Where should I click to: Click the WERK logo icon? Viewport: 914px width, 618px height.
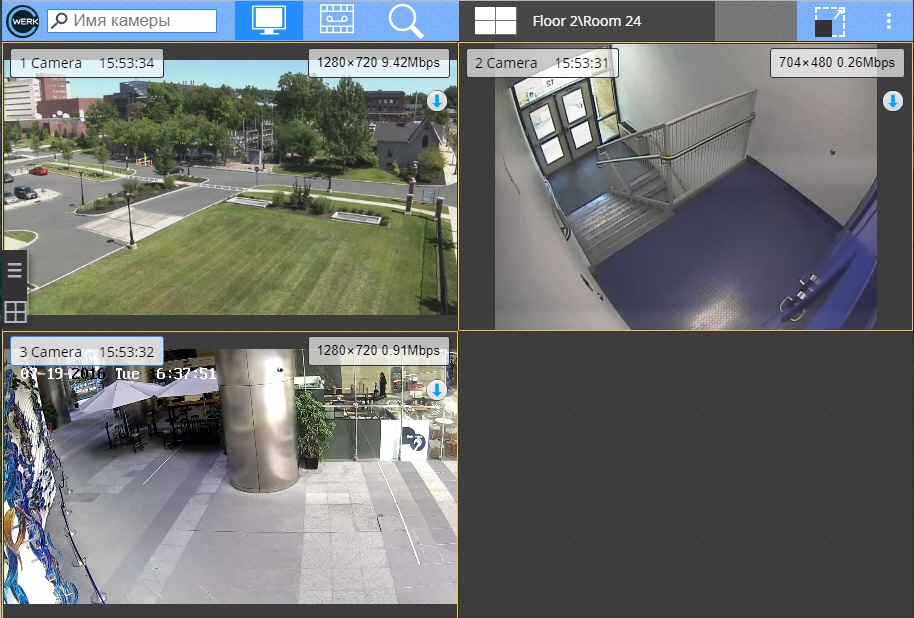click(22, 21)
